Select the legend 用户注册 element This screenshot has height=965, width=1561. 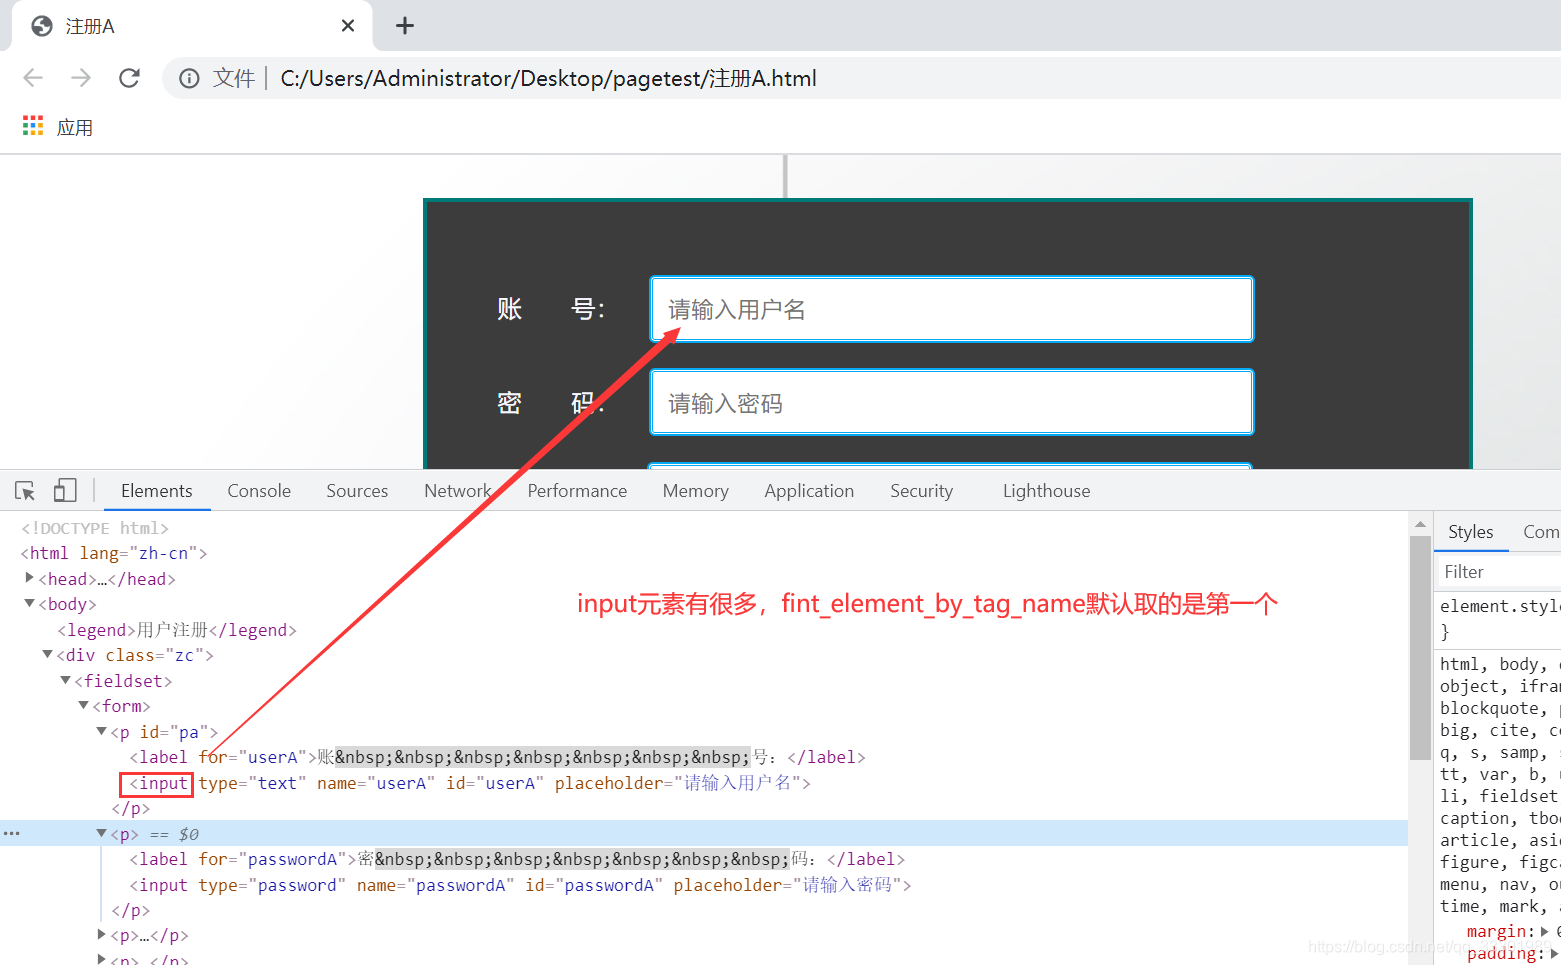tap(177, 630)
